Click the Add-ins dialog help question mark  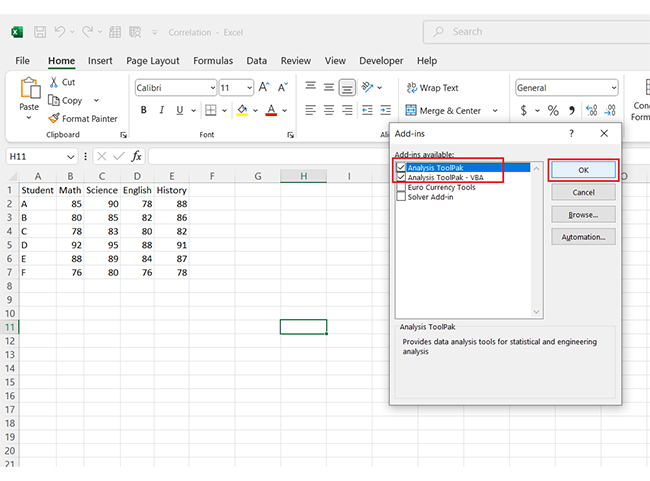click(571, 134)
